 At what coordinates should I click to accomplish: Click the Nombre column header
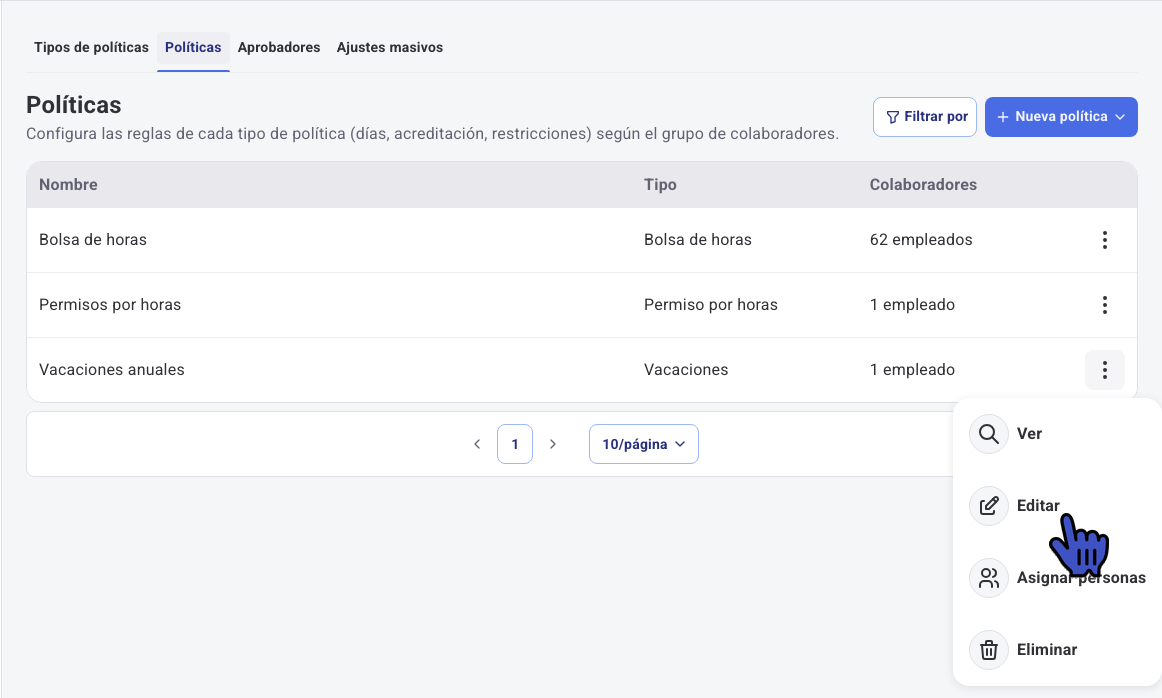pyautogui.click(x=68, y=185)
